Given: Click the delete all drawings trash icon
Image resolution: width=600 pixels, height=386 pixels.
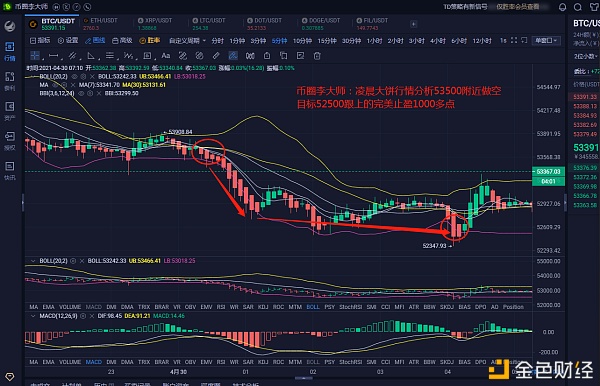Looking at the screenshot, I should [317, 56].
